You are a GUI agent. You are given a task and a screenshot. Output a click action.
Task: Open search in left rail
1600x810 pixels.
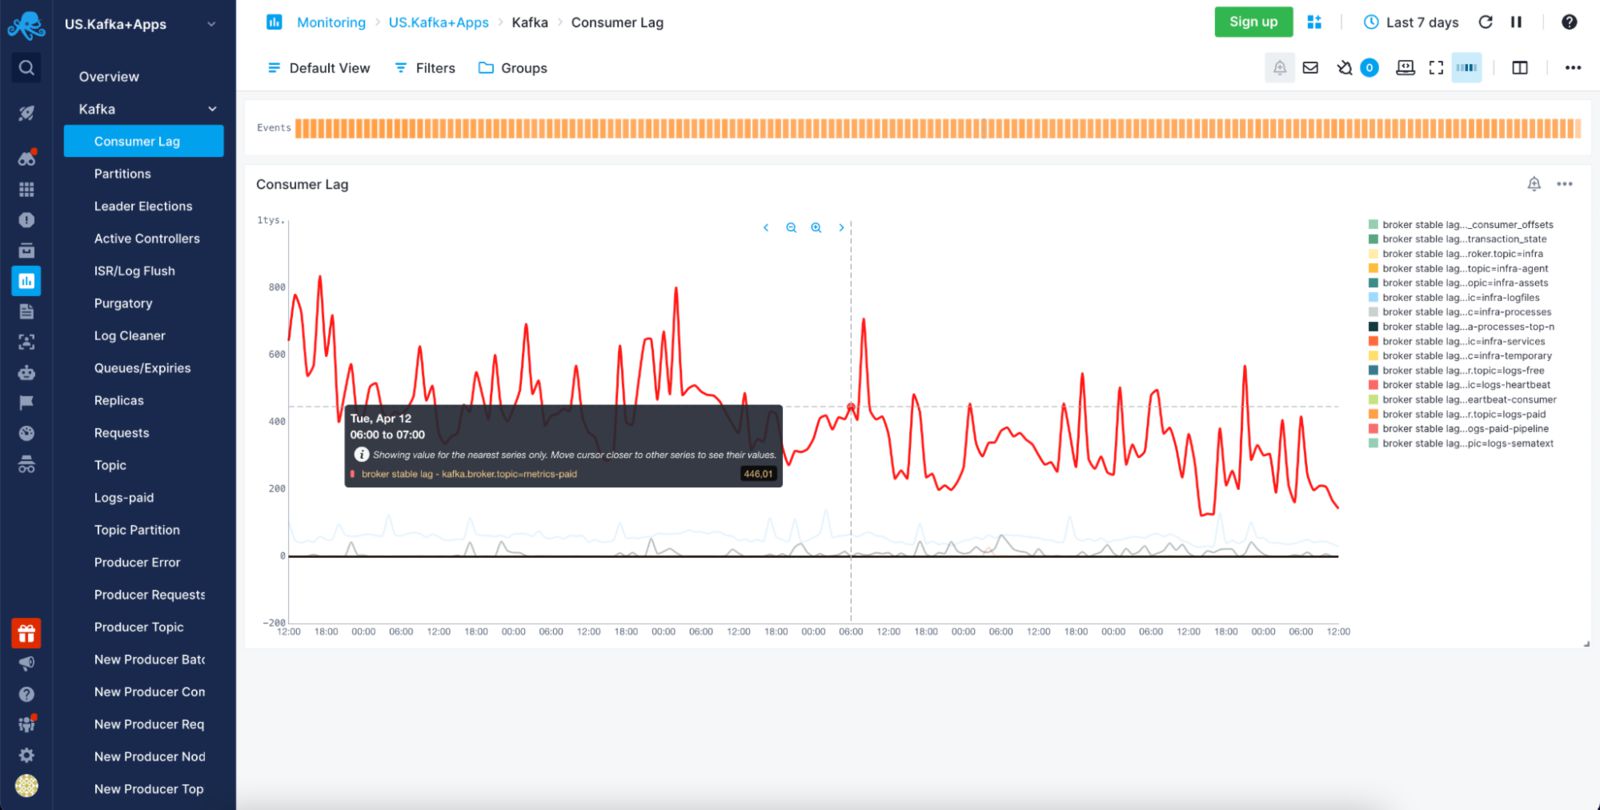tap(27, 68)
